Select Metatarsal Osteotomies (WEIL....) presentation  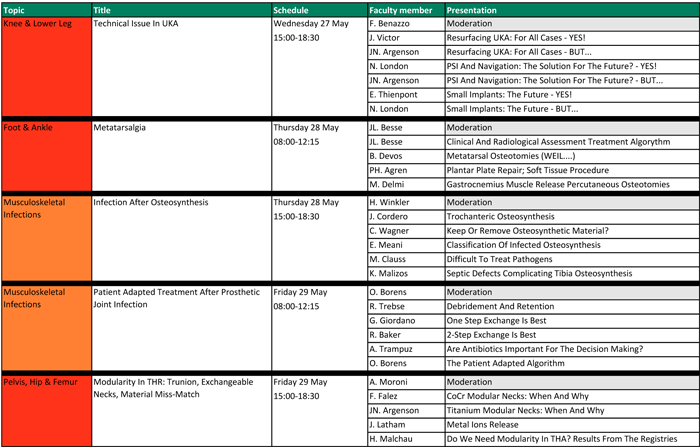click(511, 156)
